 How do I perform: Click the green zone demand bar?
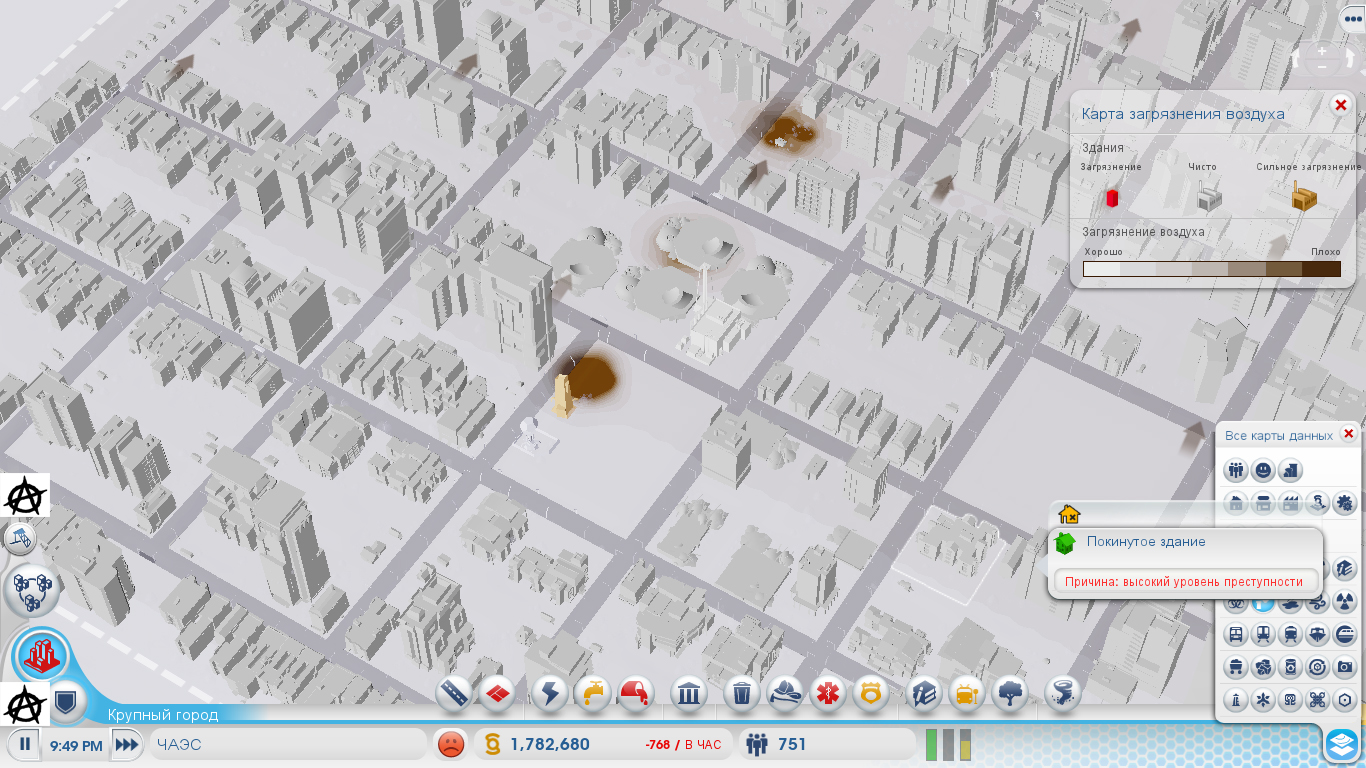click(933, 745)
